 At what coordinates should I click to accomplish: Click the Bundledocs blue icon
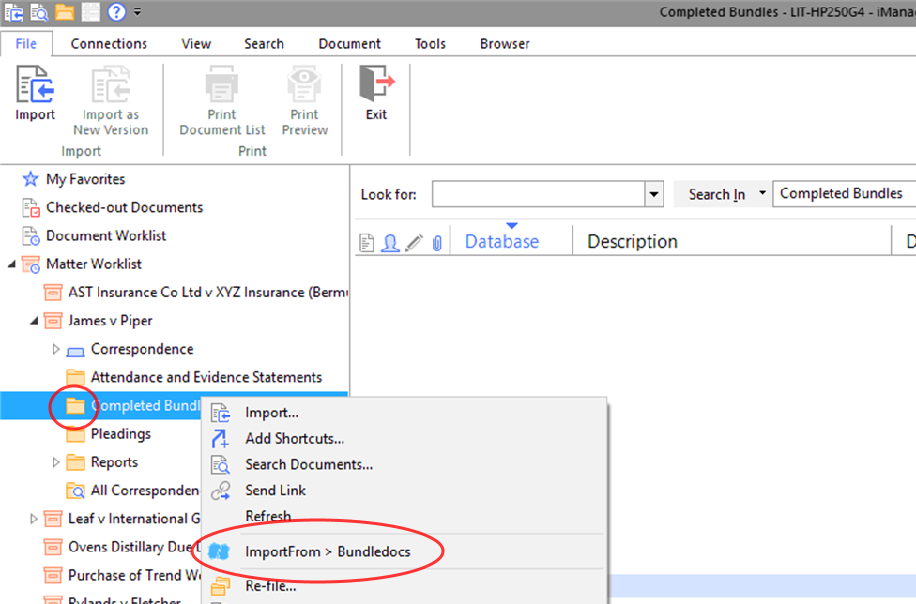[219, 551]
